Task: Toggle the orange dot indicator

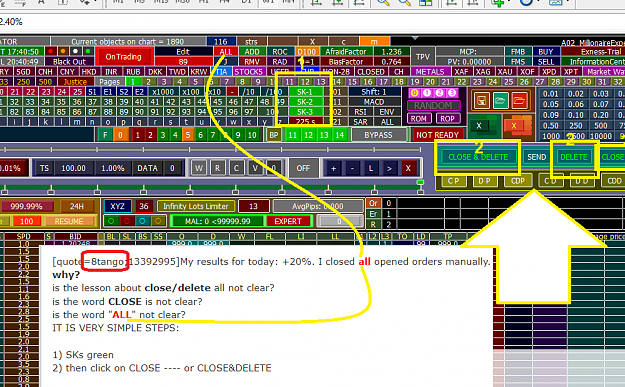Action: [x=63, y=51]
